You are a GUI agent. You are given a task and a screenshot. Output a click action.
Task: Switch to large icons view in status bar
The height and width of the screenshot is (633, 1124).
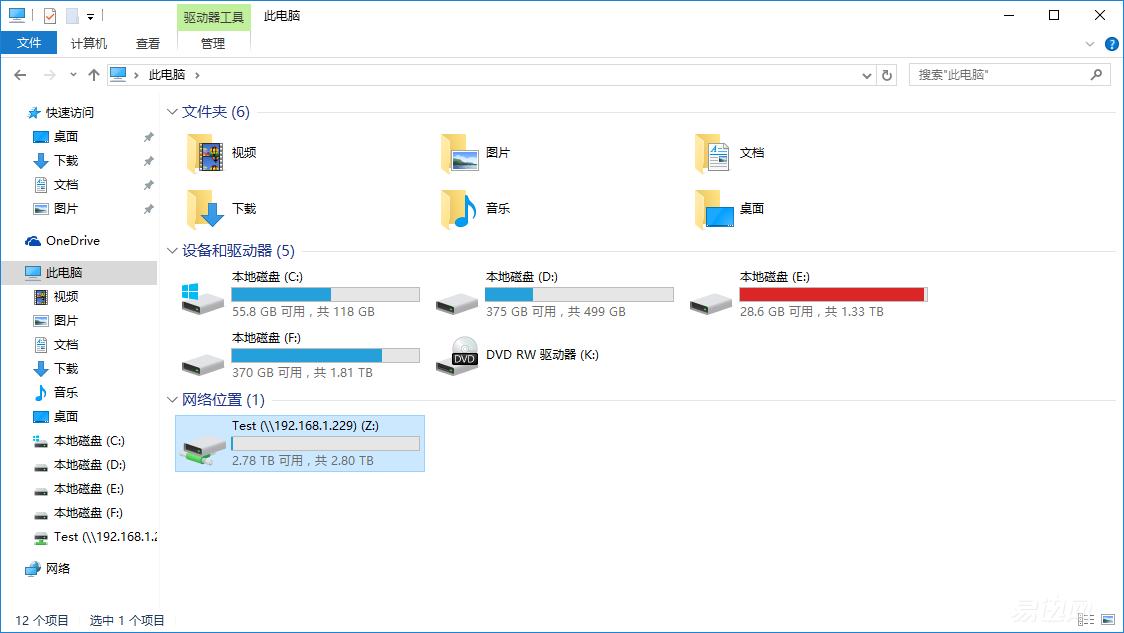[x=1108, y=619]
